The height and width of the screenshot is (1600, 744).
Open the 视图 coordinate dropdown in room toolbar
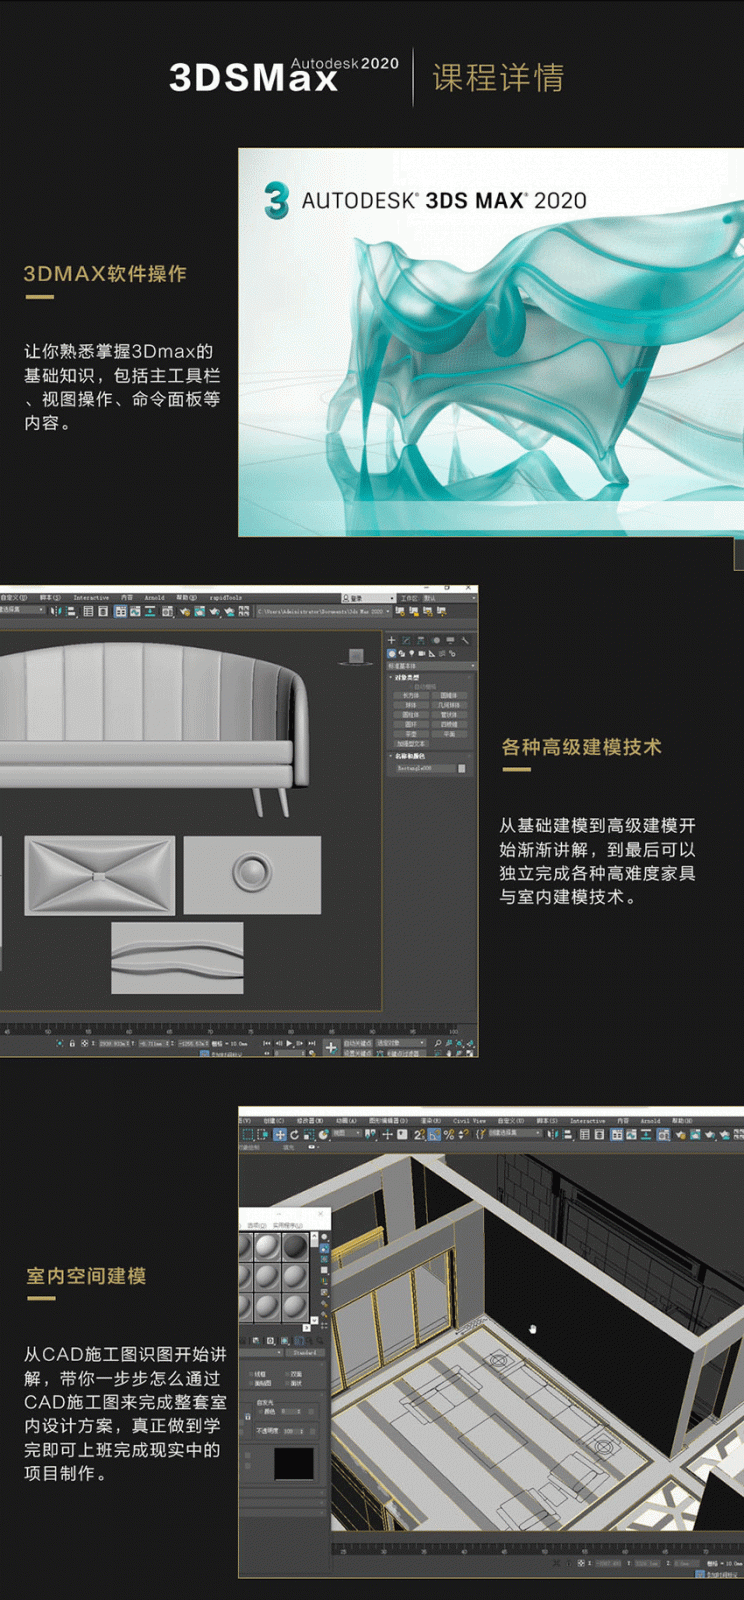coord(347,1134)
